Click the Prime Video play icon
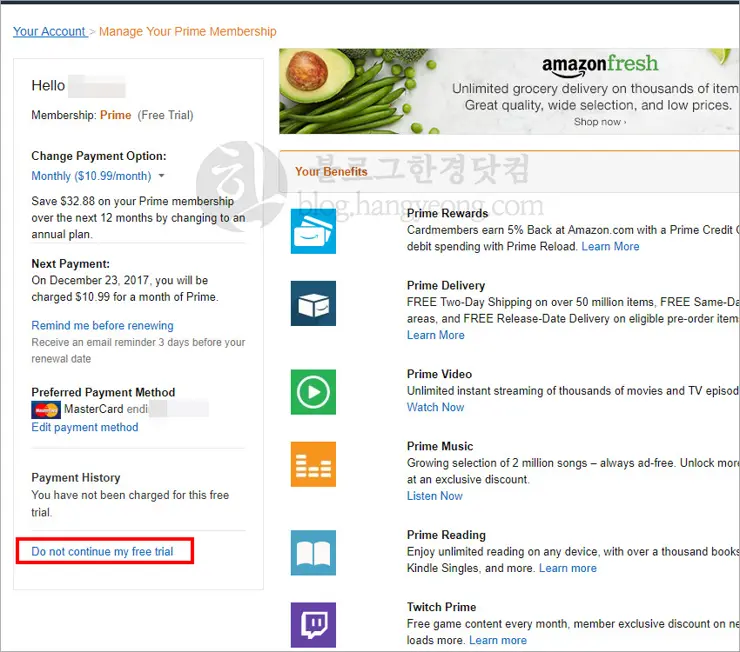The image size is (740, 652). coord(313,391)
